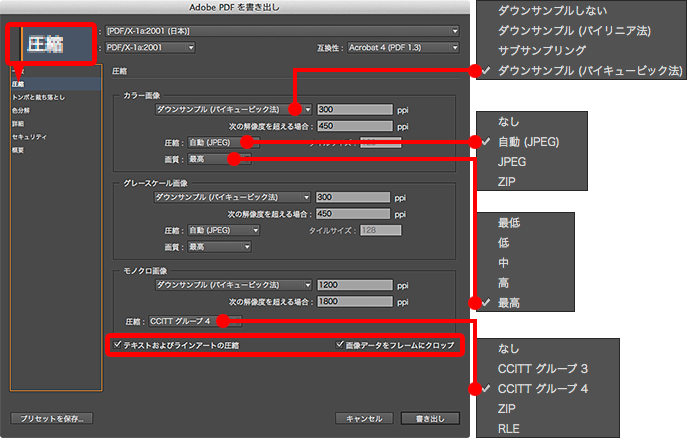The image size is (687, 438).
Task: Open the グレースケール画像 downsampling method dropdown
Action: (232, 198)
